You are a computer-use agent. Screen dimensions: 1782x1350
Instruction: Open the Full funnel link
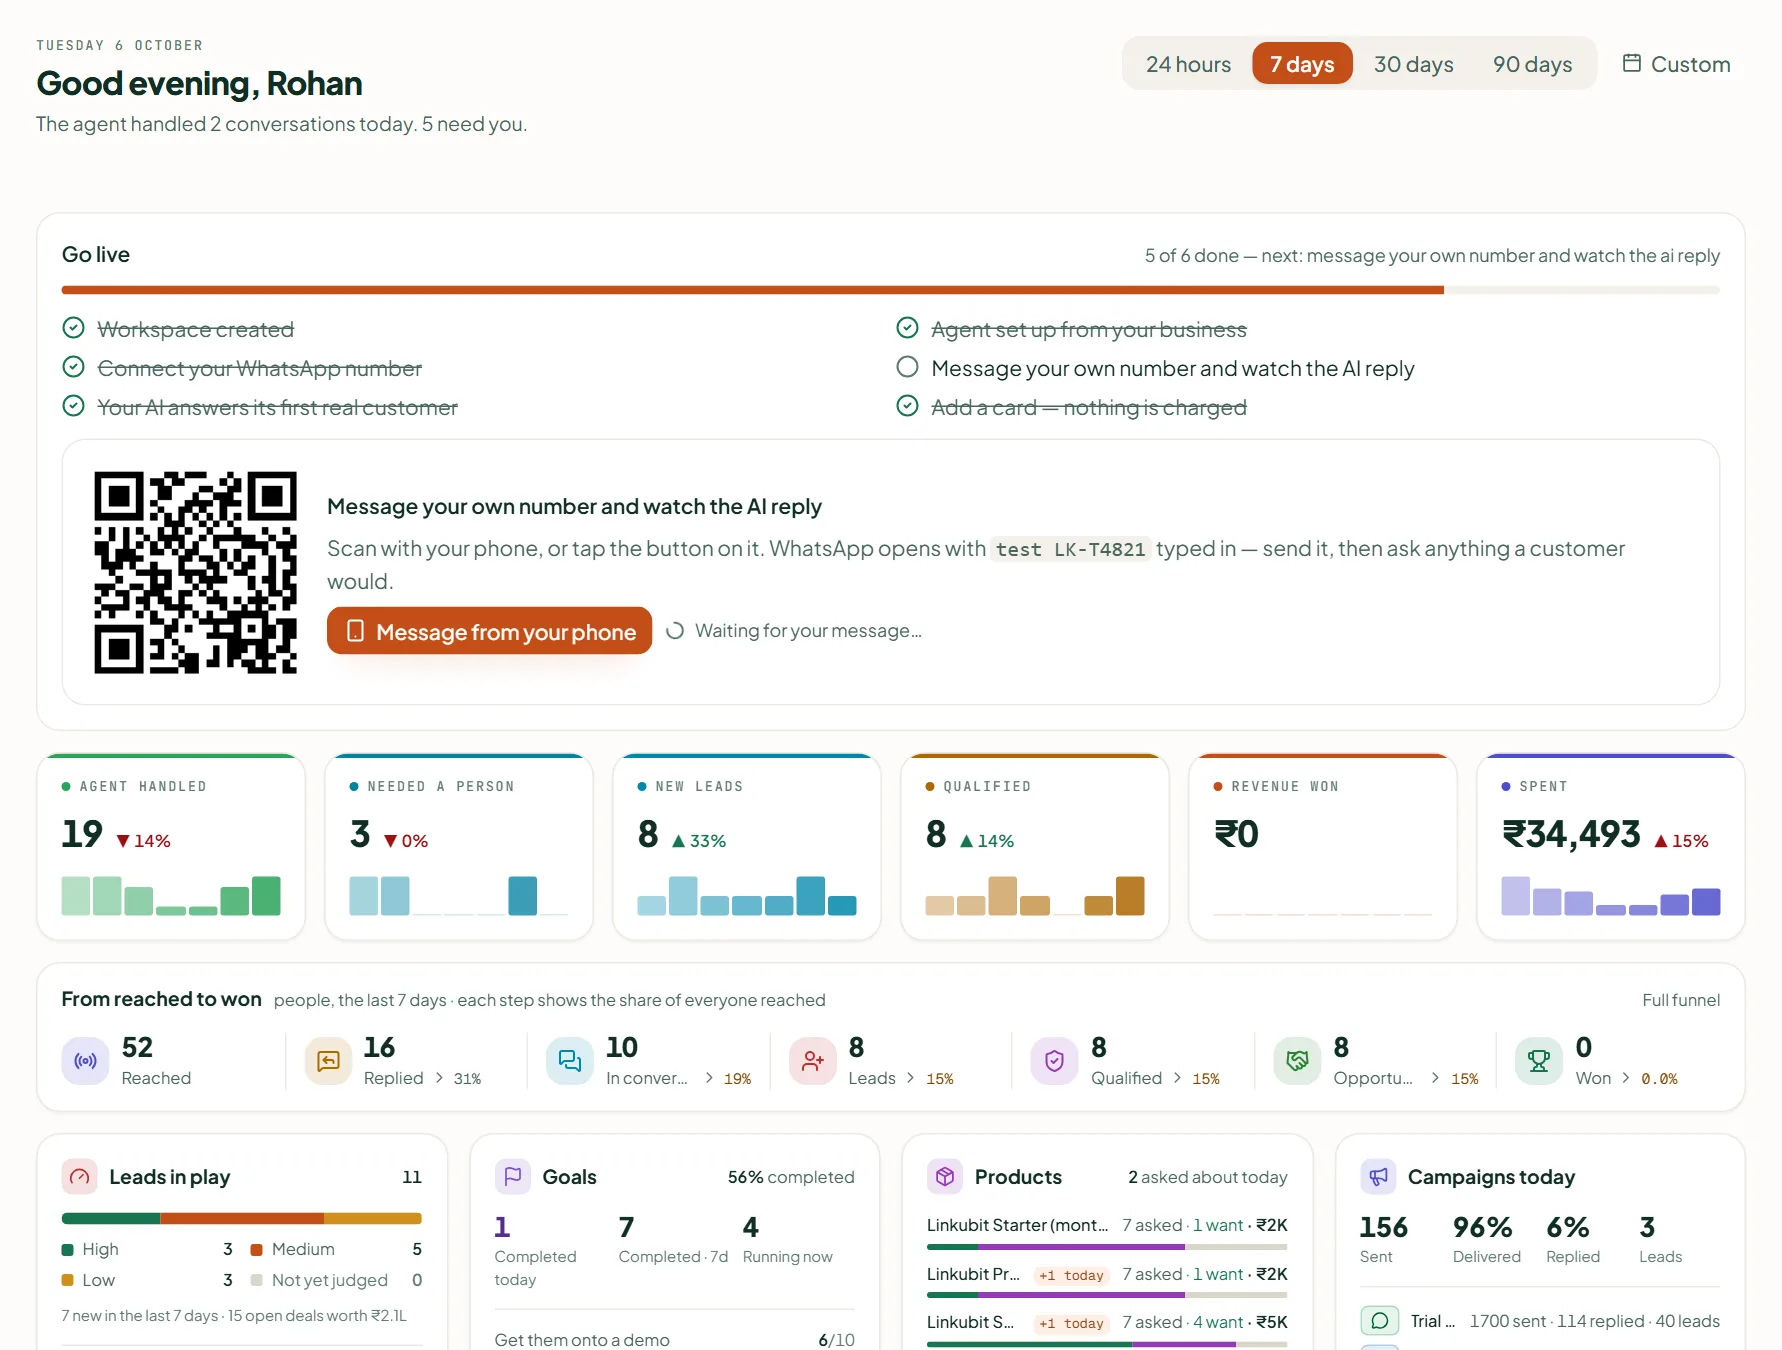point(1681,1000)
